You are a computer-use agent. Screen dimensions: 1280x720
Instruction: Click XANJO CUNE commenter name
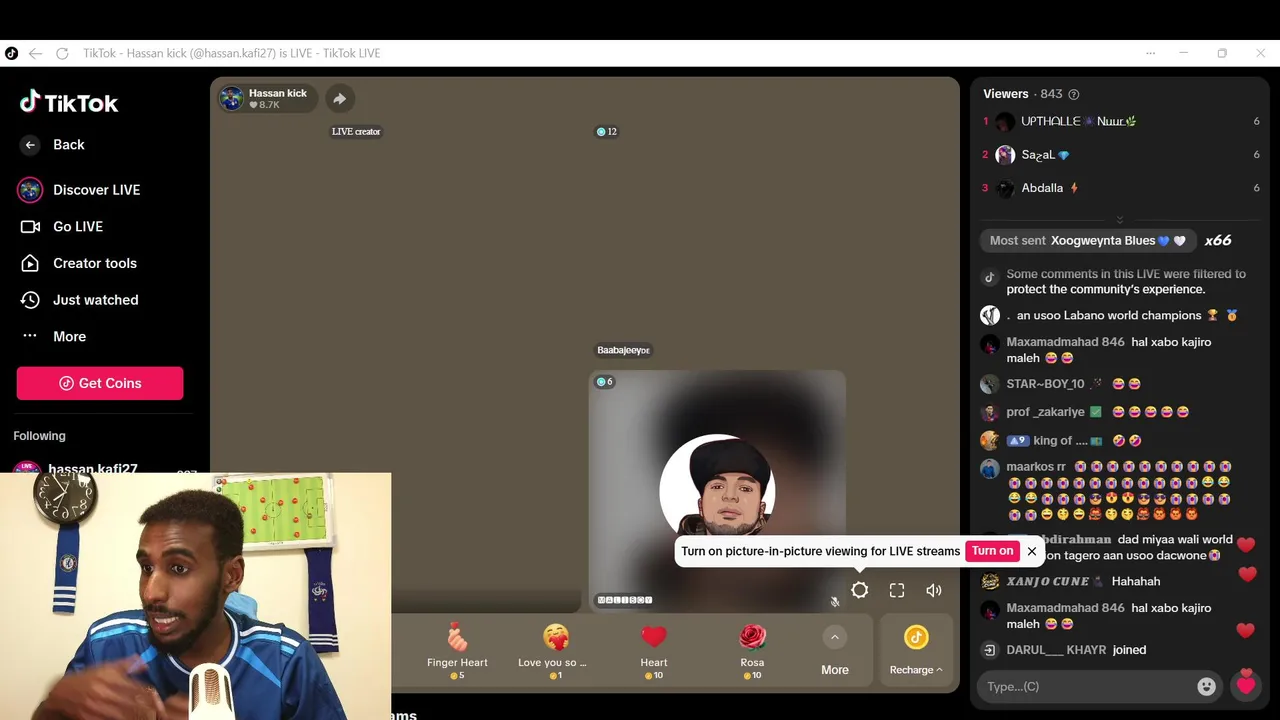tap(1047, 581)
